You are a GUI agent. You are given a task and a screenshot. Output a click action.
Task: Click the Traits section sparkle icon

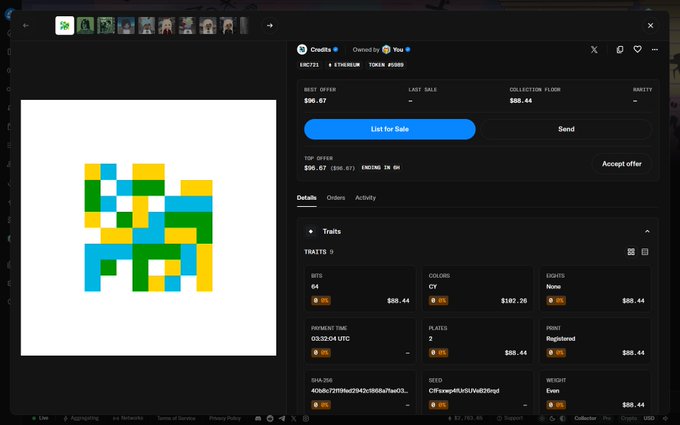tap(311, 232)
